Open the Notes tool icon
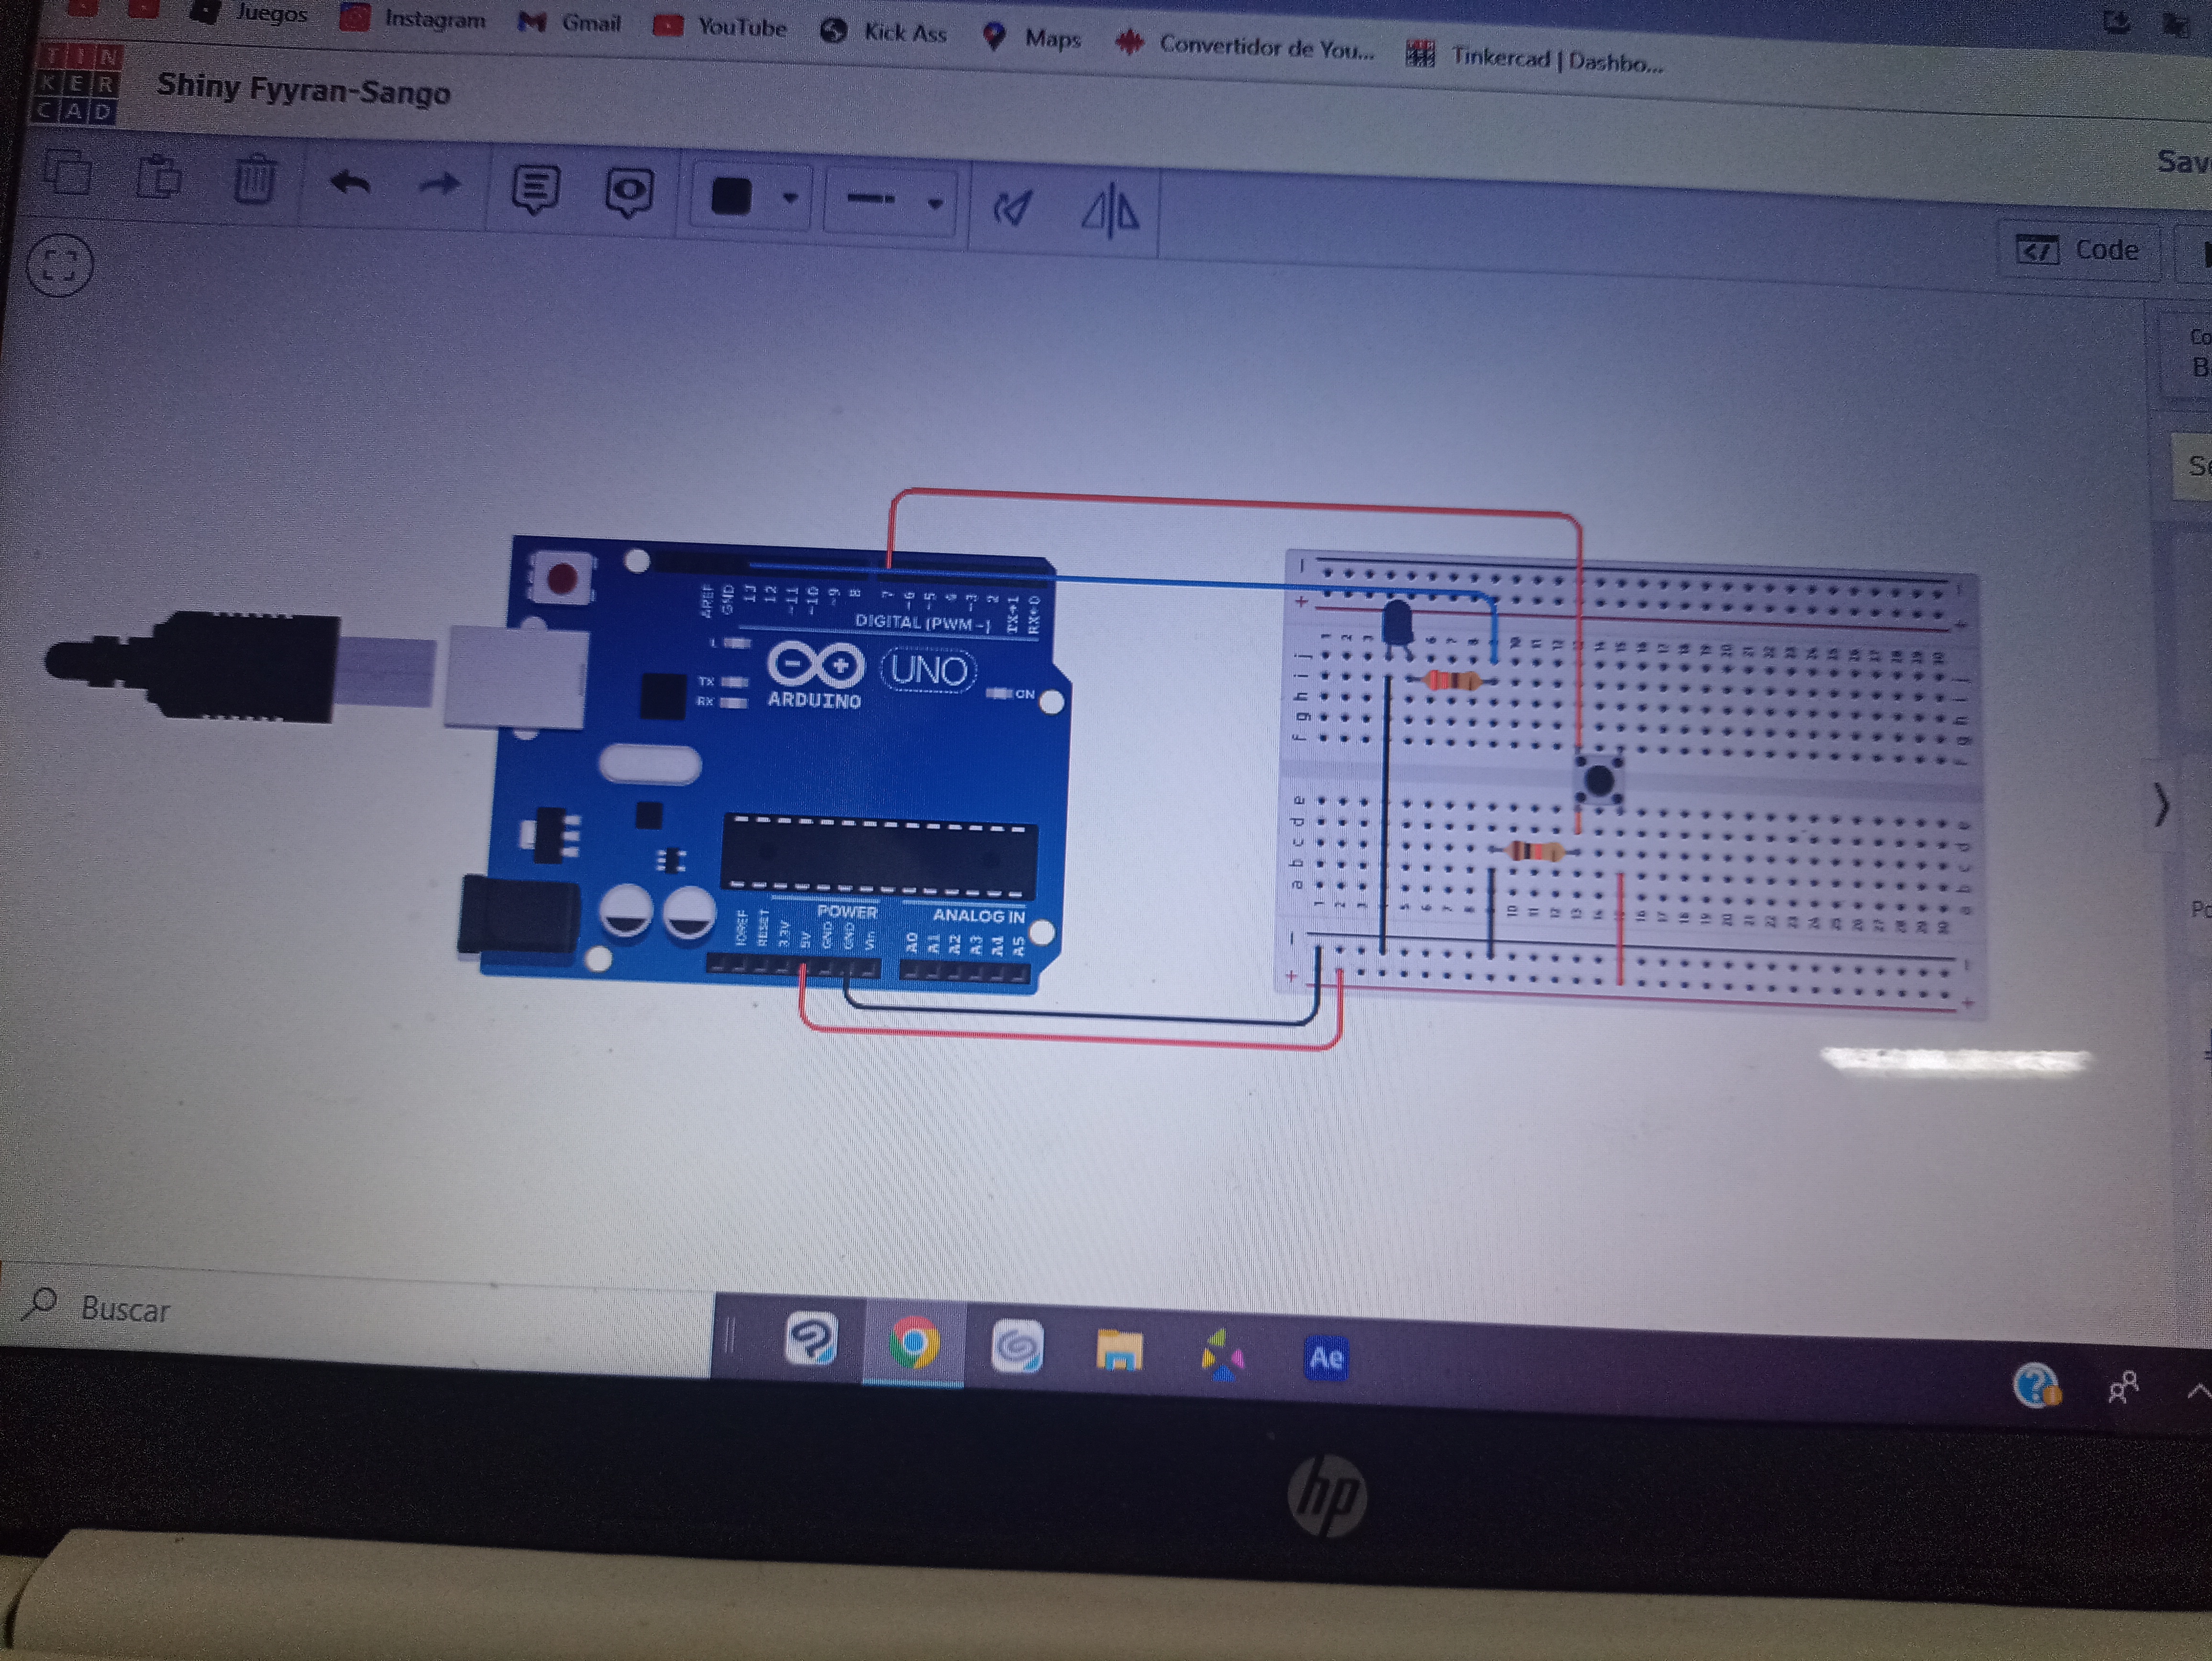 pos(535,189)
